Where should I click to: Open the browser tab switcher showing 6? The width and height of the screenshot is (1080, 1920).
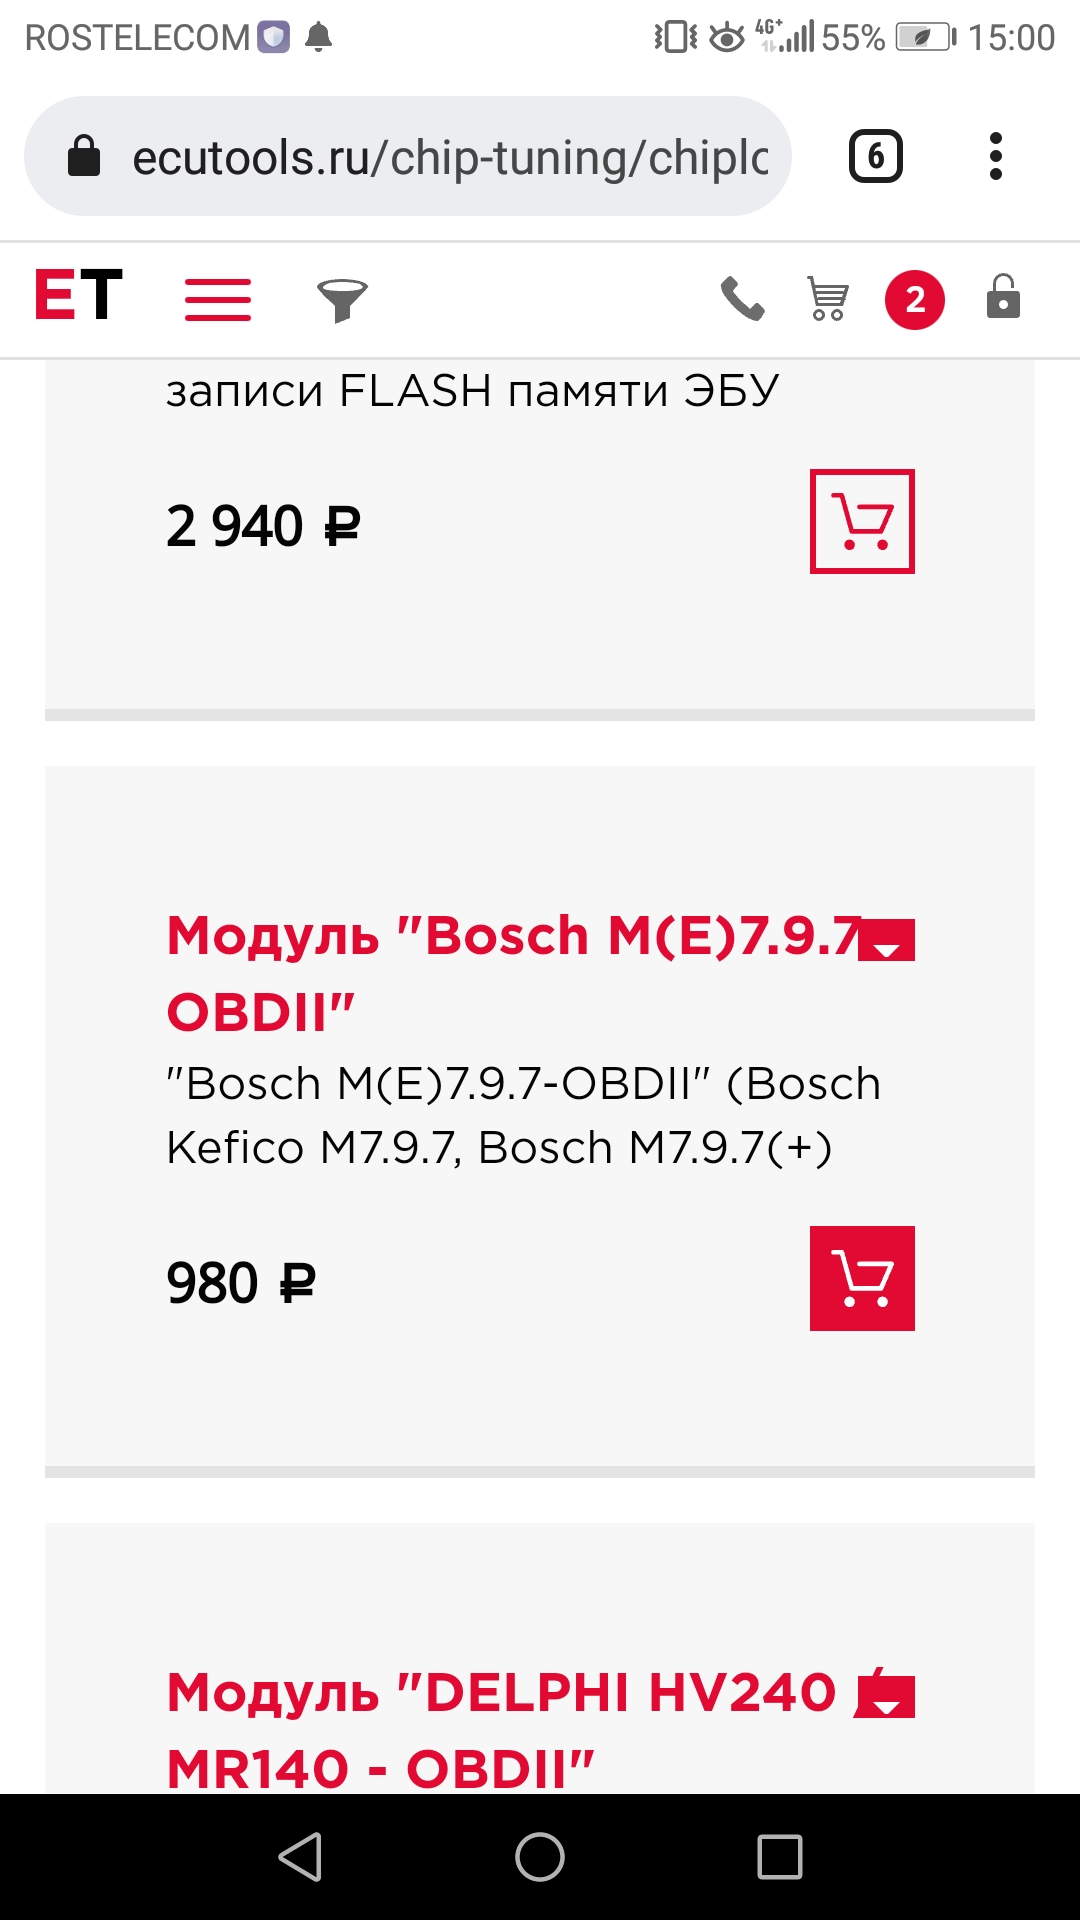[x=875, y=156]
